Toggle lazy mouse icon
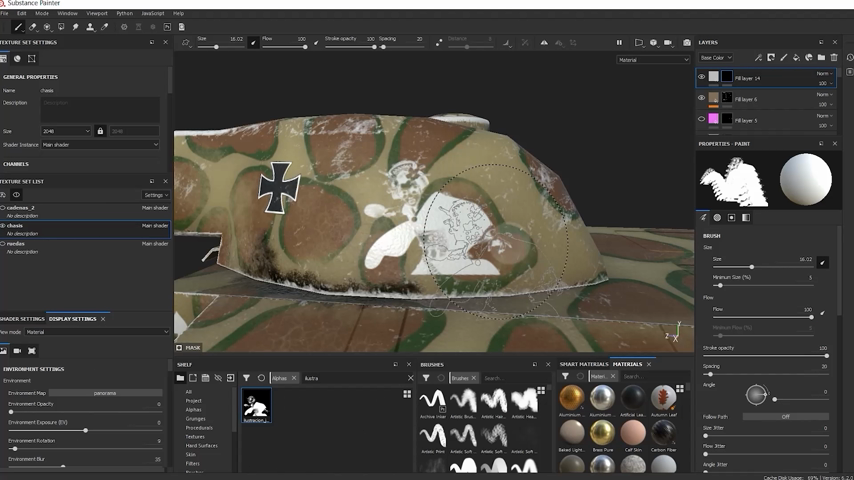The width and height of the screenshot is (854, 480). click(439, 42)
